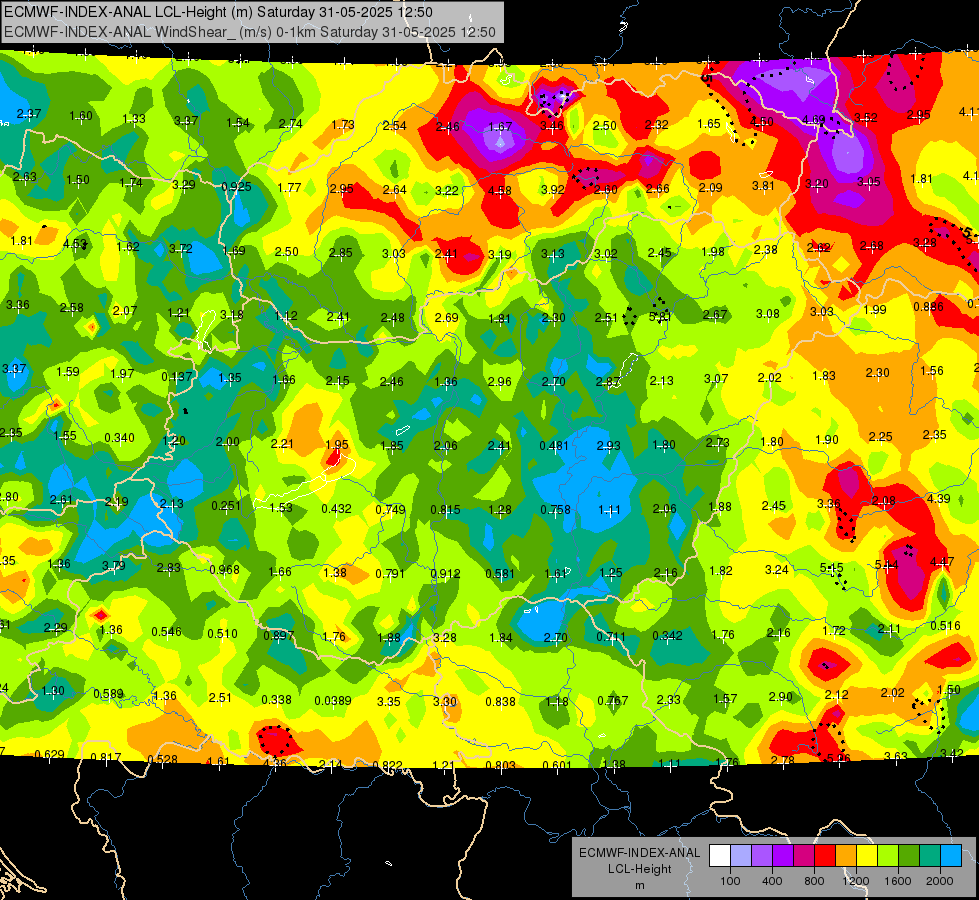This screenshot has height=900, width=979.
Task: Click the orange legend swatch
Action: coord(846,856)
